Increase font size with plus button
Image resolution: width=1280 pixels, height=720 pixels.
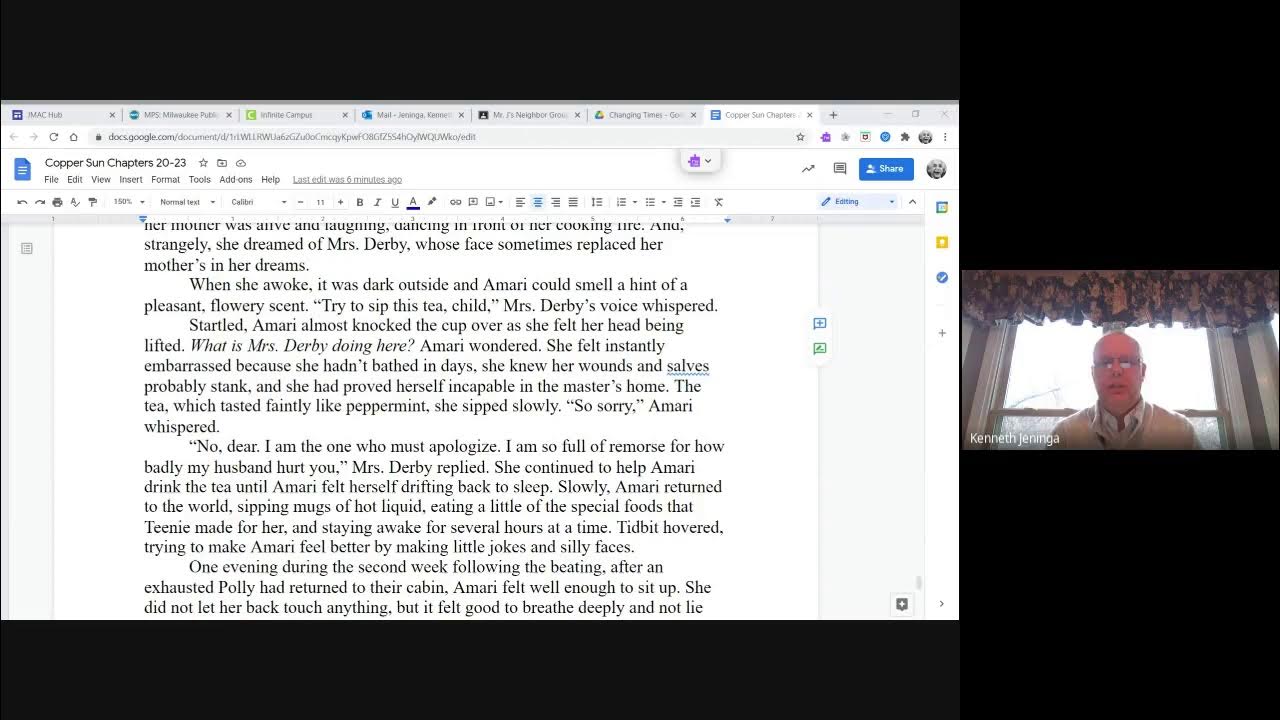click(x=340, y=202)
